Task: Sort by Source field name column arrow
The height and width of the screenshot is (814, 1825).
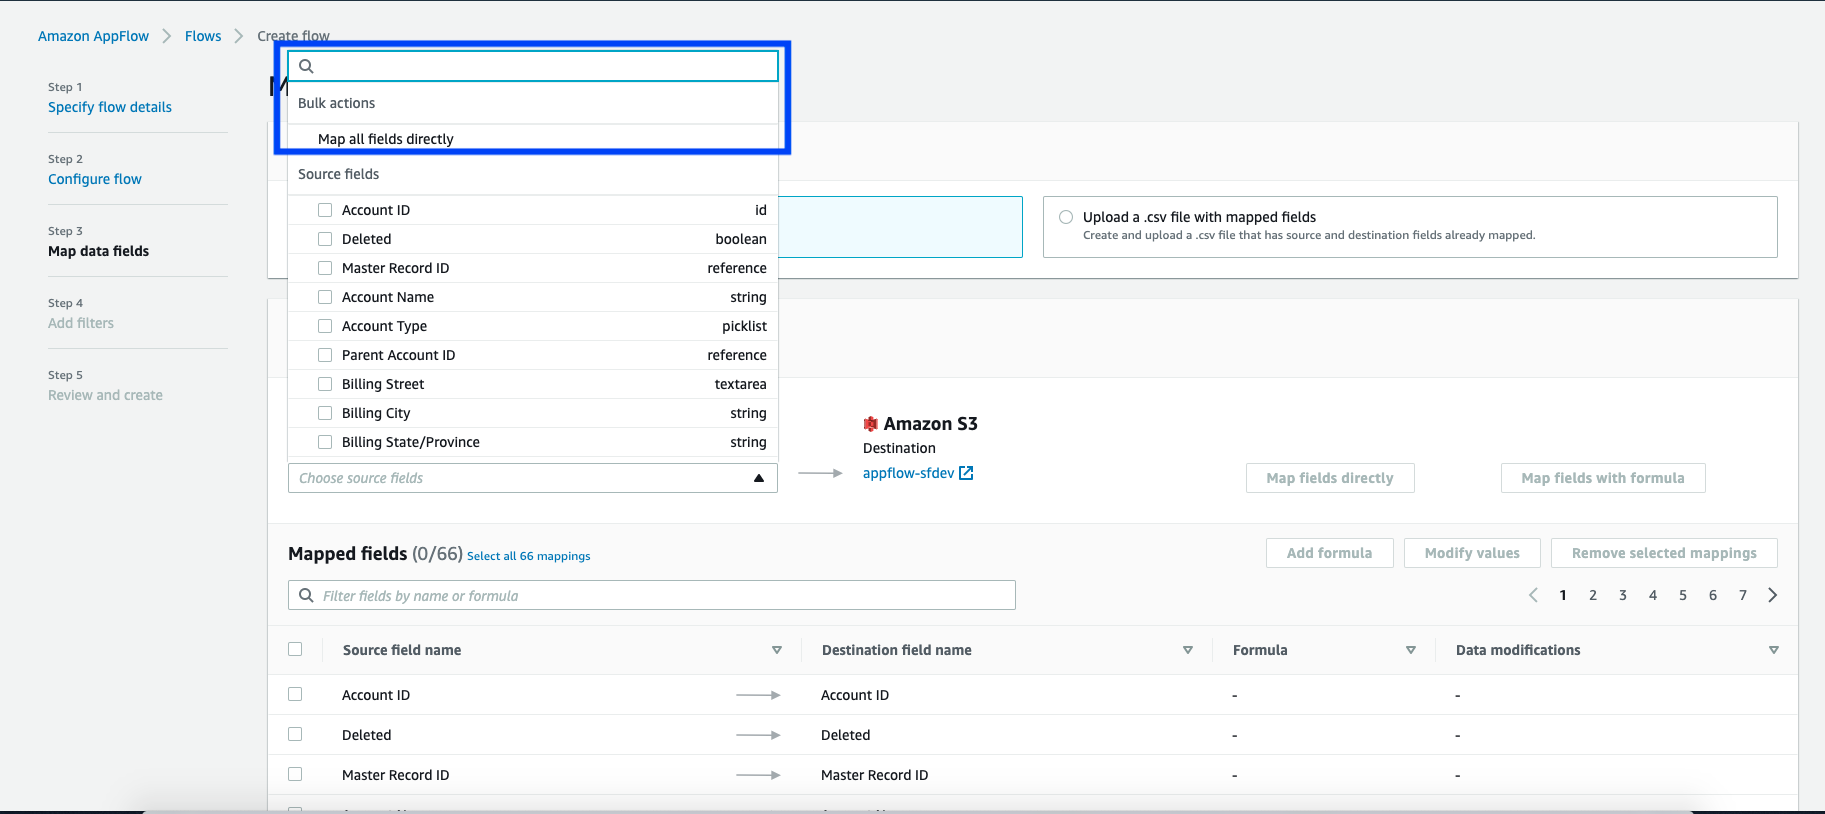Action: [777, 650]
